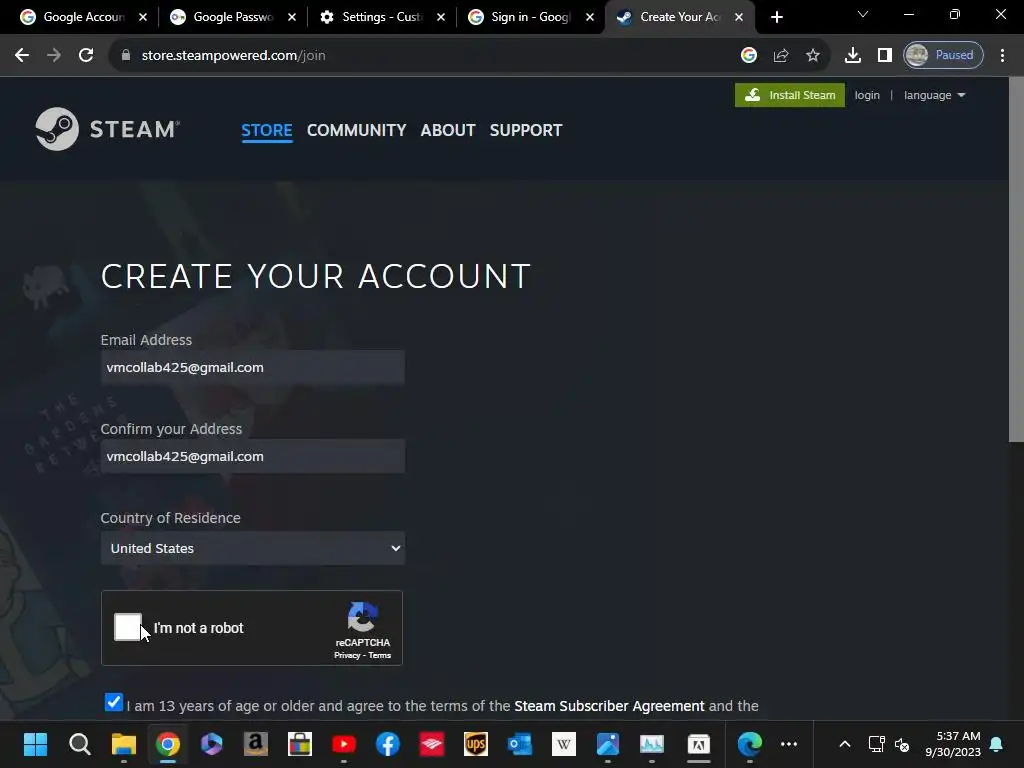Open Chrome downloads icon
Viewport: 1024px width, 768px height.
pos(852,56)
